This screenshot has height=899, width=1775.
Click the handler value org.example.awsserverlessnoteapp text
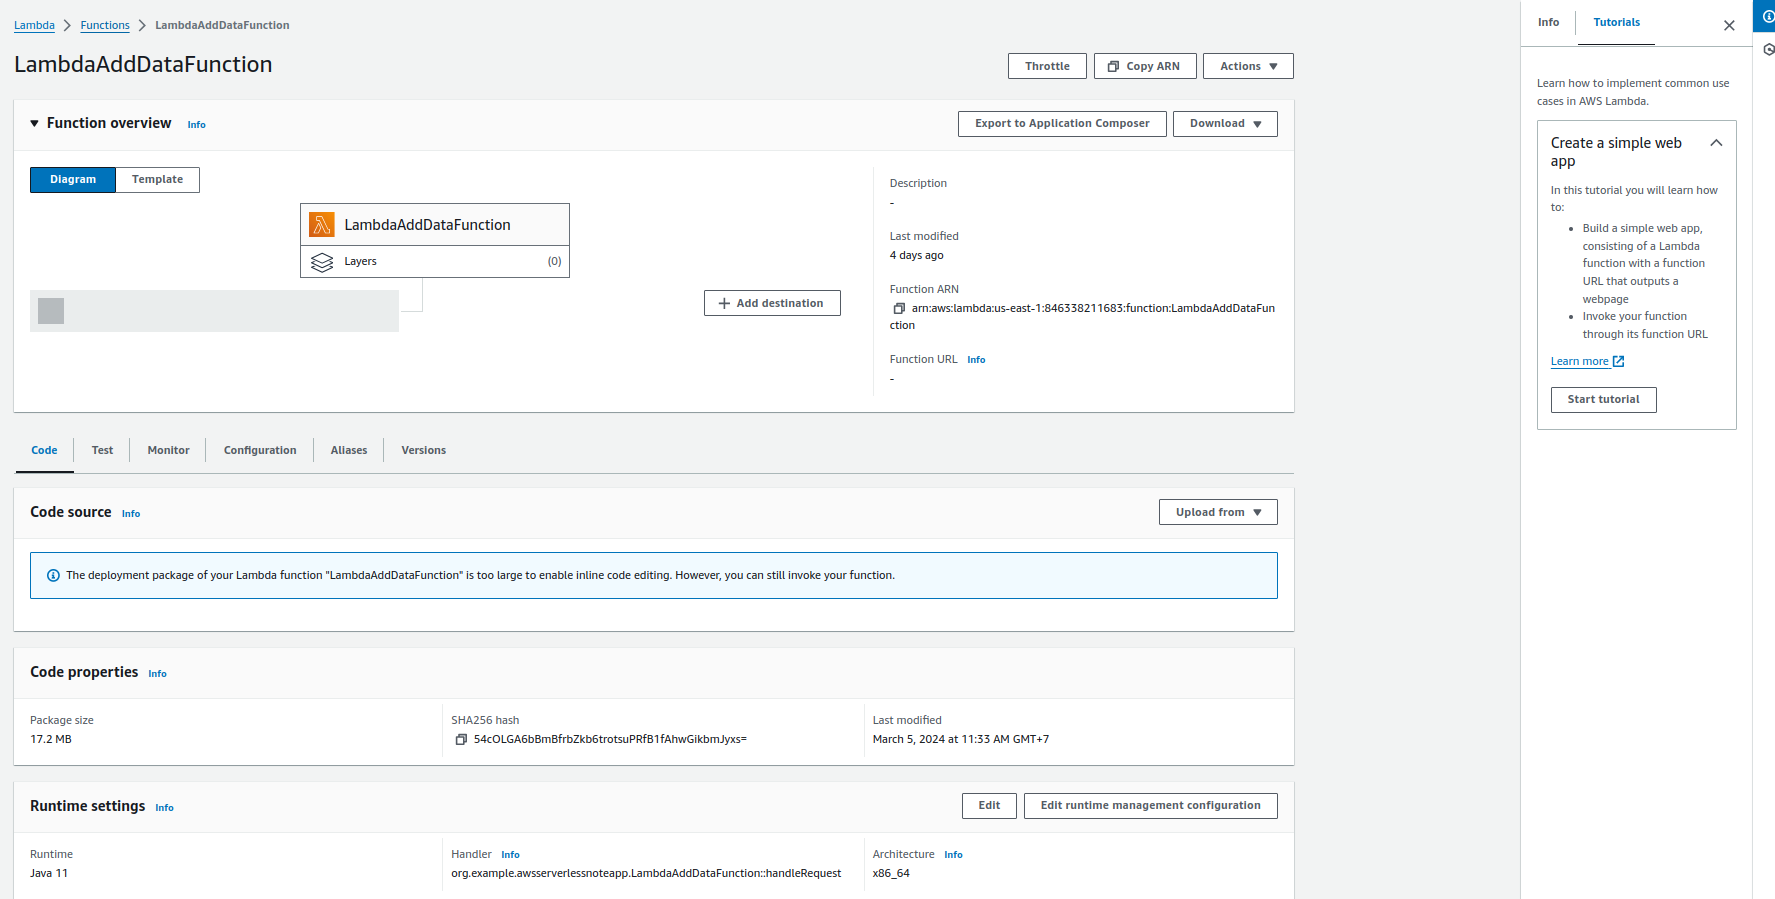click(646, 874)
